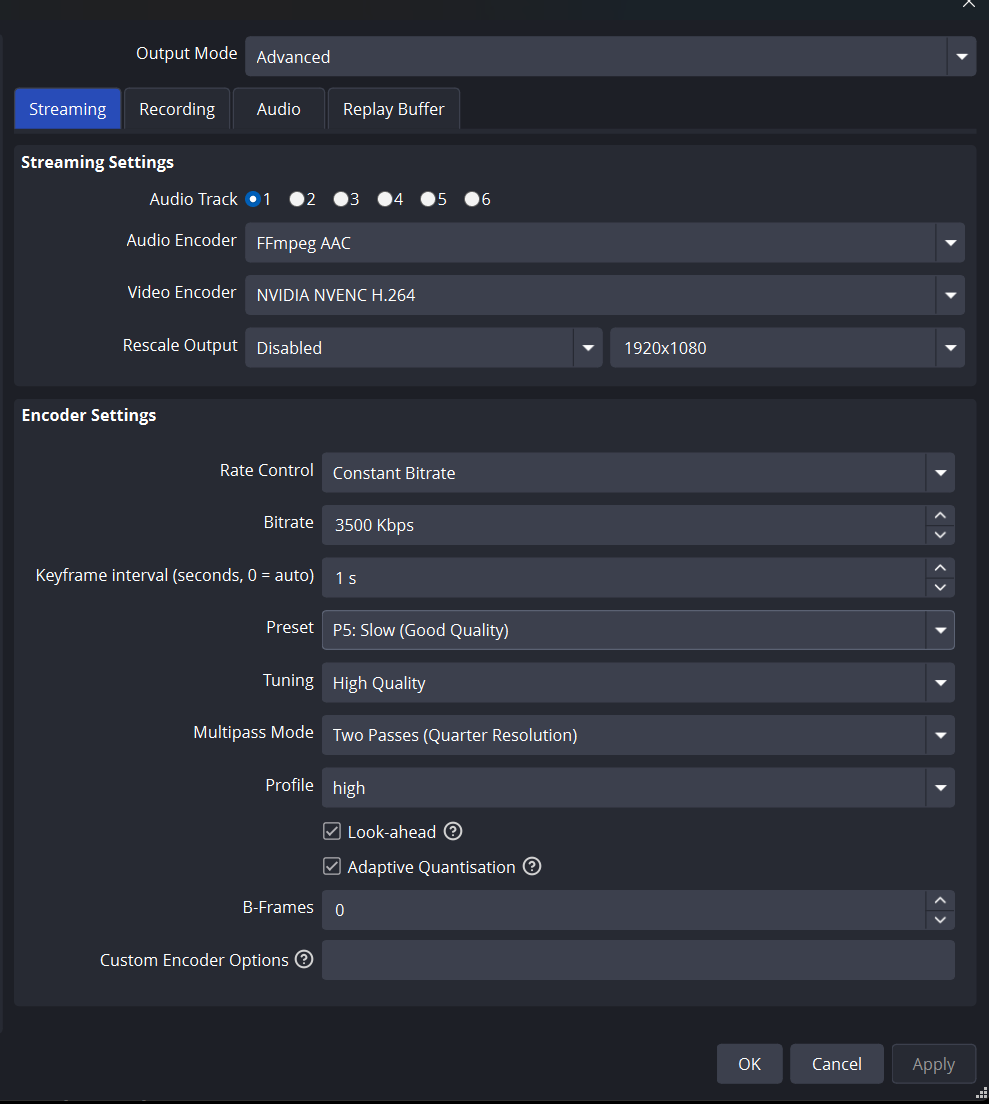This screenshot has height=1104, width=989.
Task: Decrease B-Frames with down arrow
Action: pyautogui.click(x=940, y=920)
